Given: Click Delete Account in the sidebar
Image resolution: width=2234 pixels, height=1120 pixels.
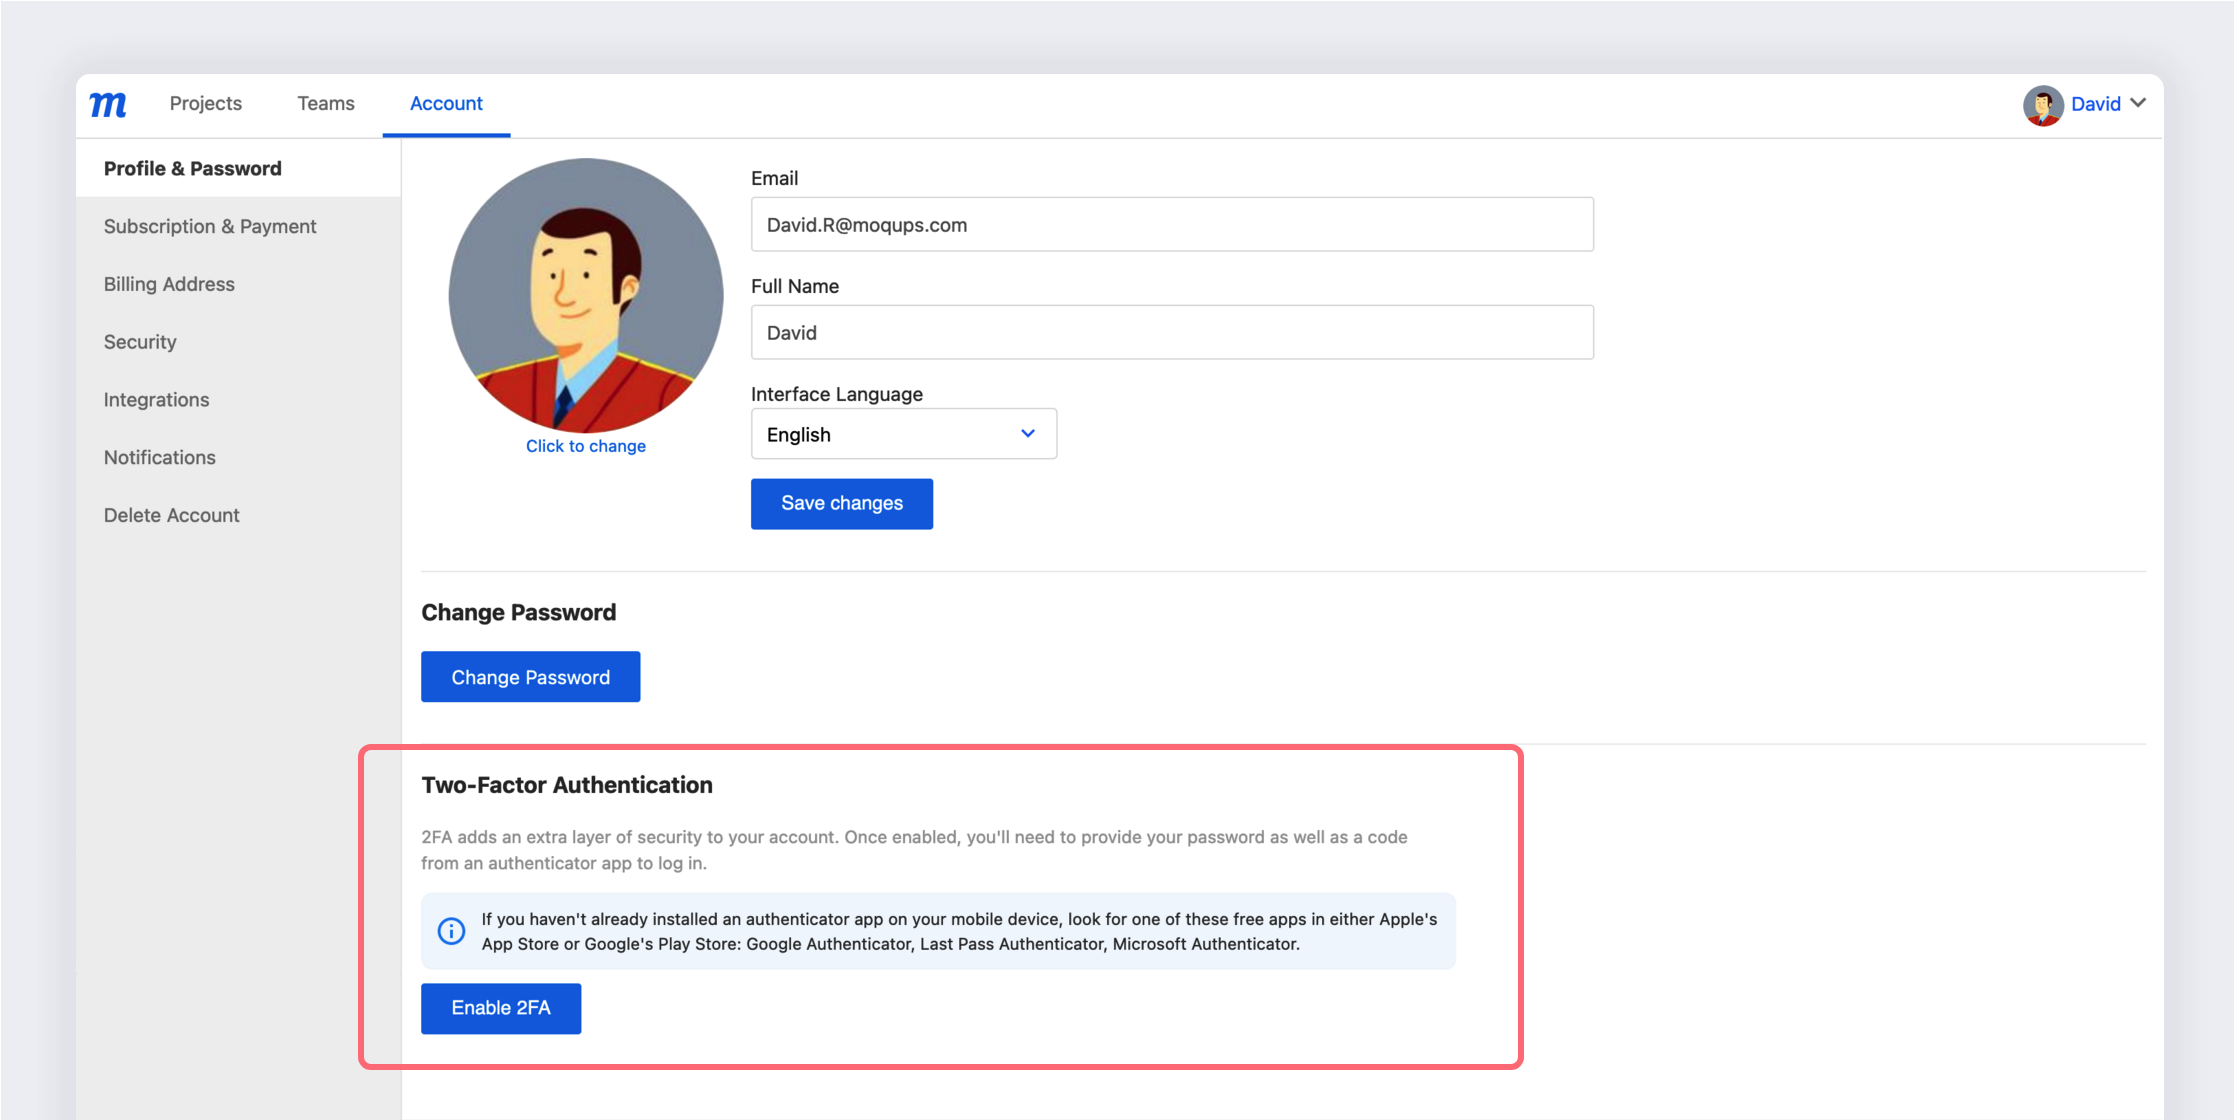Looking at the screenshot, I should 171,515.
